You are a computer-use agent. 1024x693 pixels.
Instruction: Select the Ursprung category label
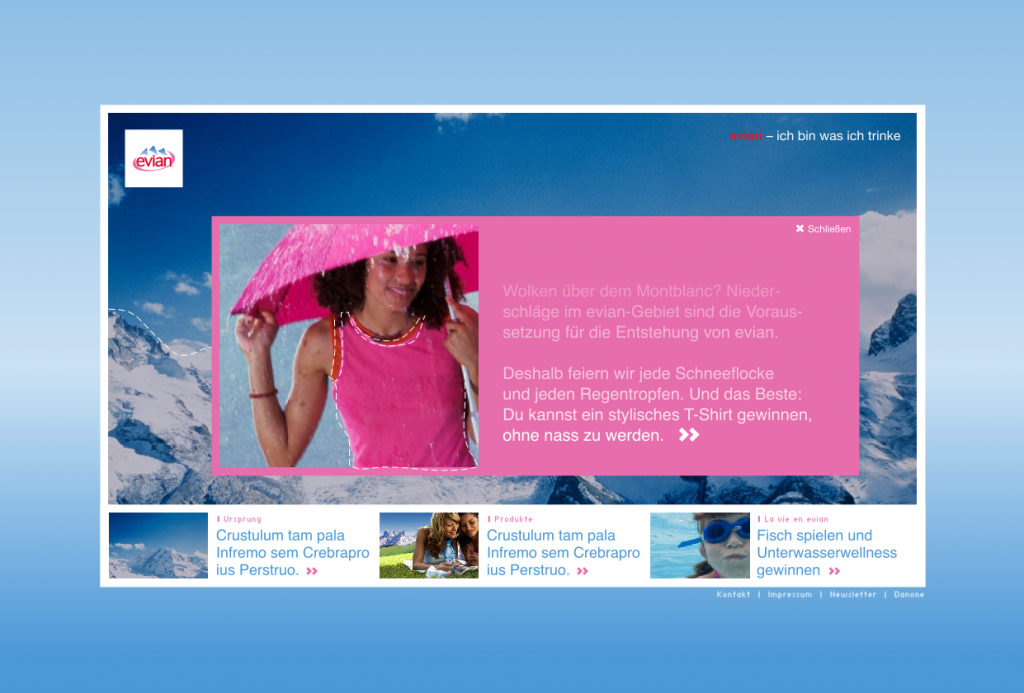(240, 519)
